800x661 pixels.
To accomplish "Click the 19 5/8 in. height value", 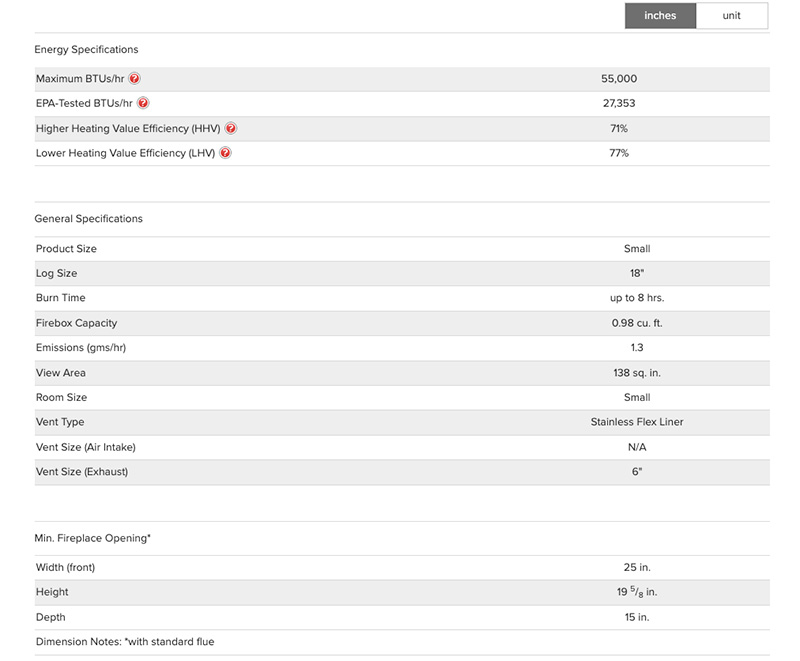I will [637, 592].
